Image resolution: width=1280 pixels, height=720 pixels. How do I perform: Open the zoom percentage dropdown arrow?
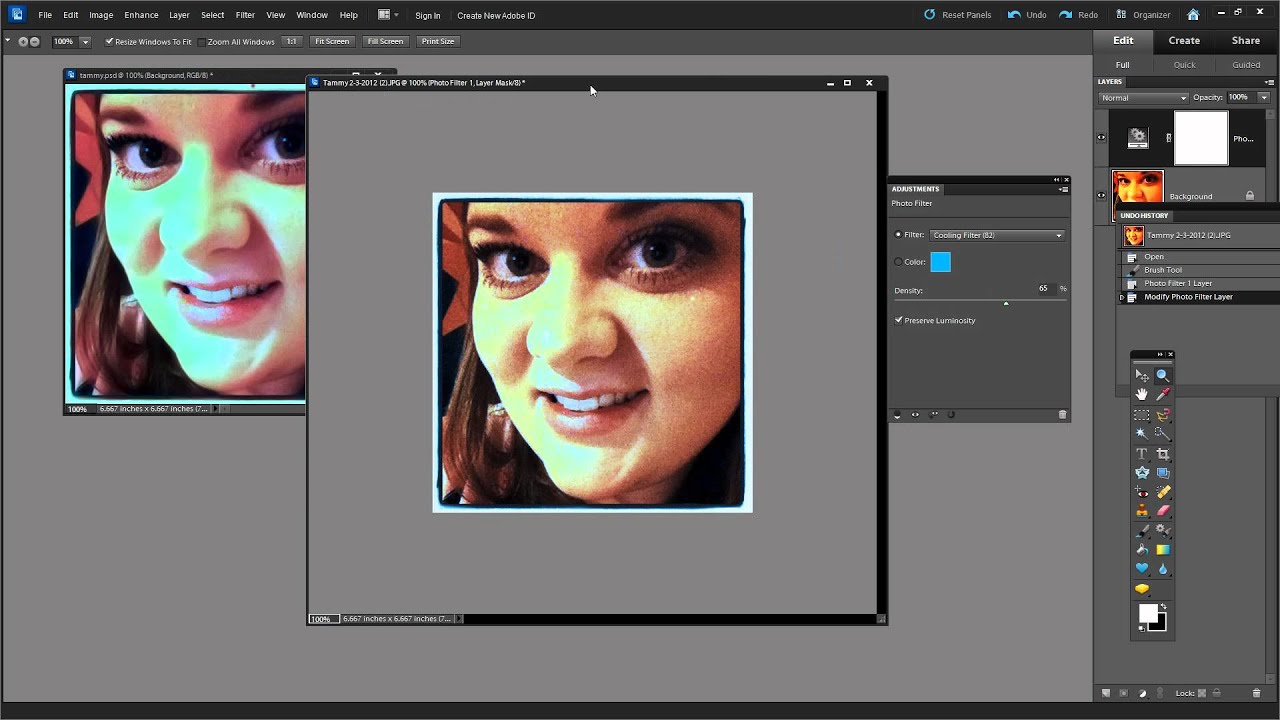tap(85, 42)
